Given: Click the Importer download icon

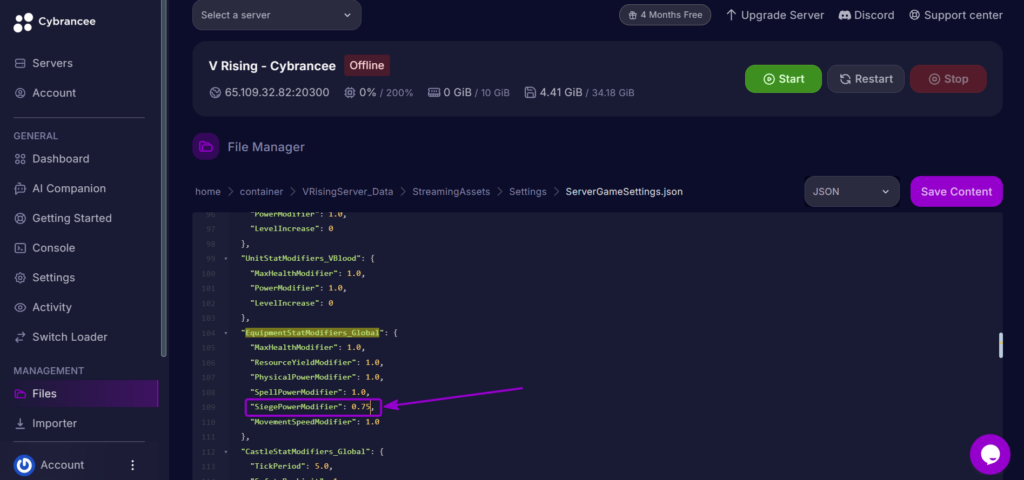Looking at the screenshot, I should pyautogui.click(x=20, y=423).
